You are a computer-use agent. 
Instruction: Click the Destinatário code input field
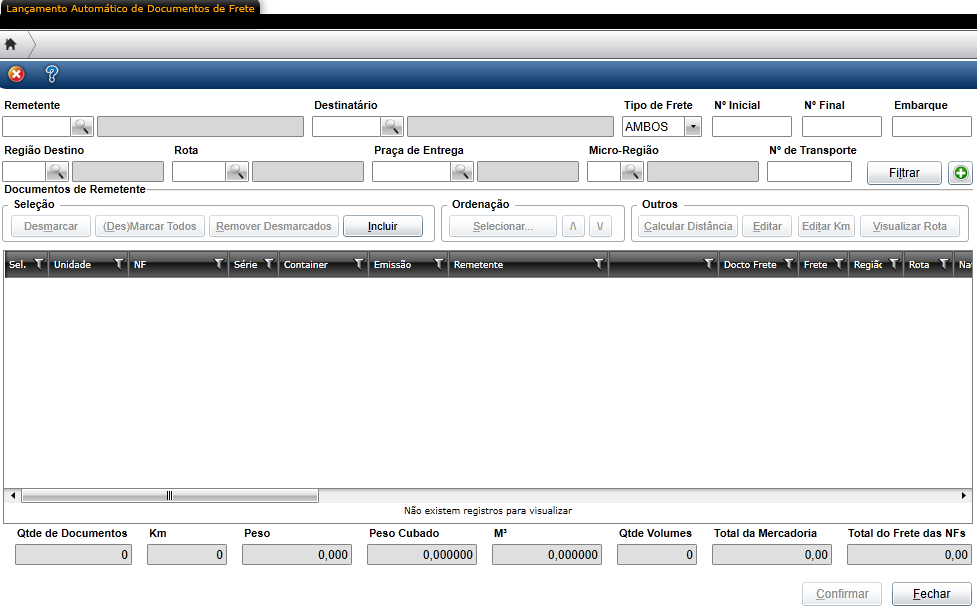point(346,126)
